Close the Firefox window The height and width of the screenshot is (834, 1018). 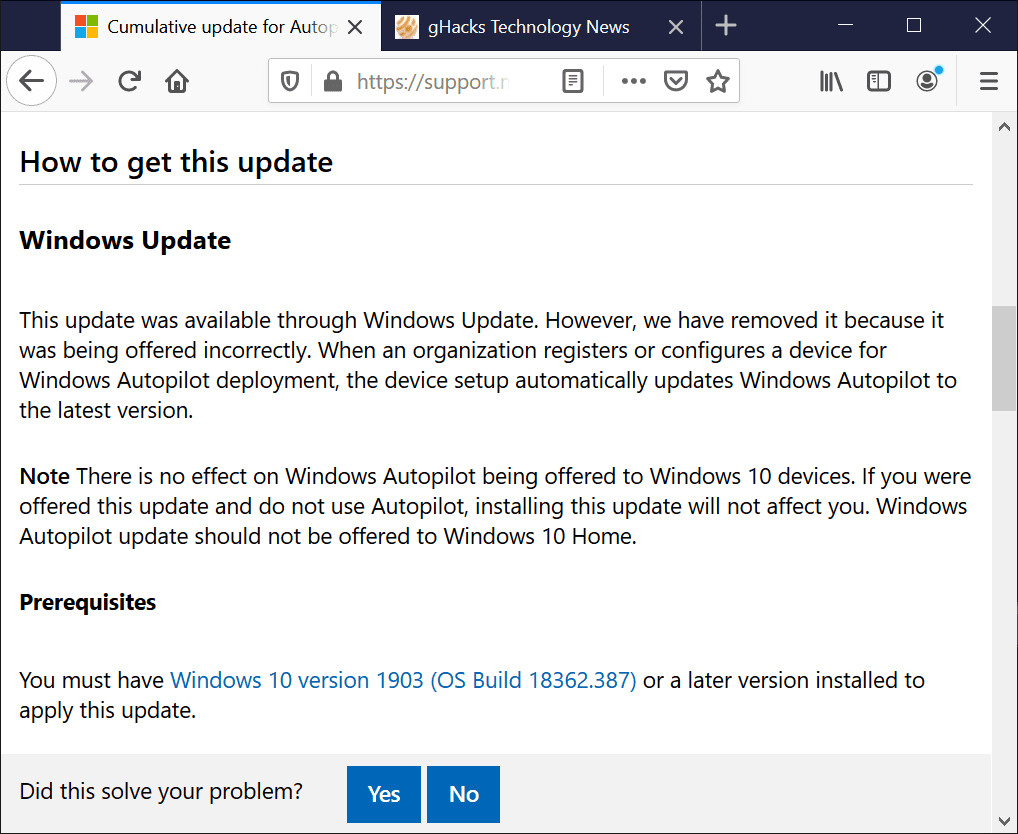click(x=982, y=25)
